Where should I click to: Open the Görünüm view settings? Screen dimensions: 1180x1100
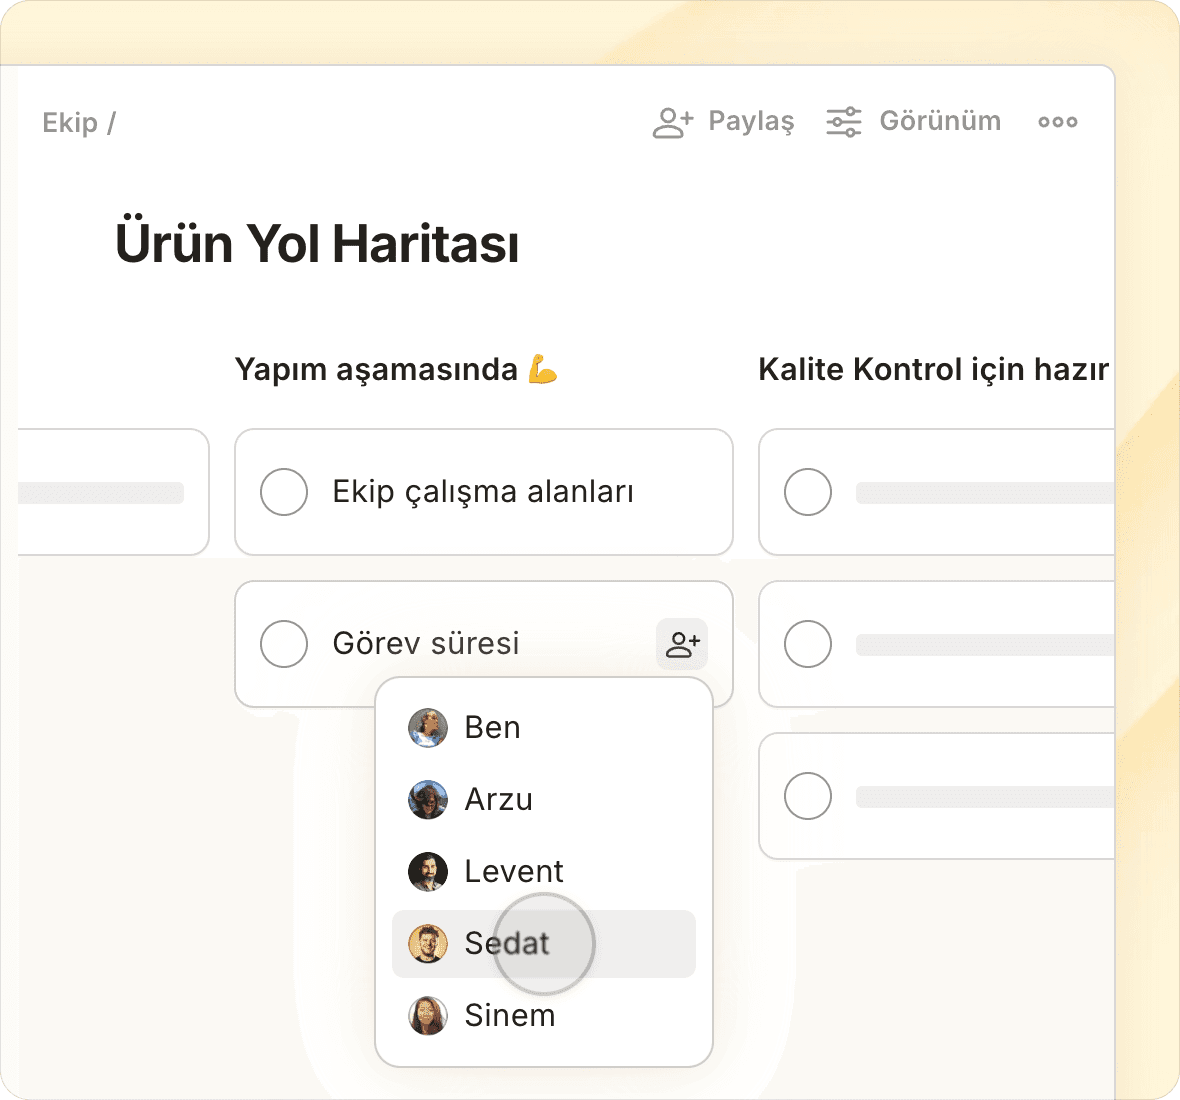pyautogui.click(x=939, y=122)
